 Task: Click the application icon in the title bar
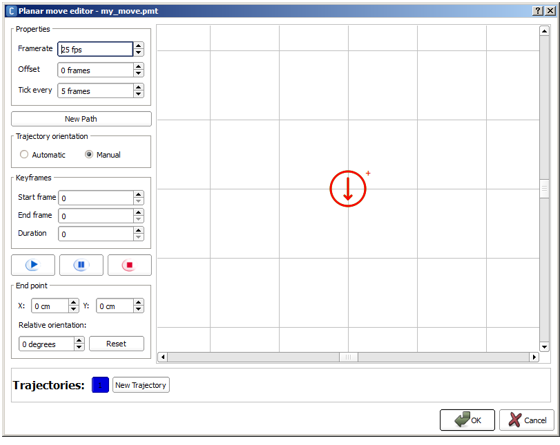pyautogui.click(x=11, y=11)
